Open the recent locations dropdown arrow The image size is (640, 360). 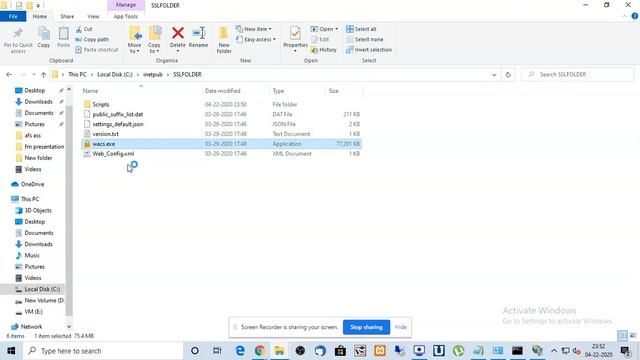point(33,75)
